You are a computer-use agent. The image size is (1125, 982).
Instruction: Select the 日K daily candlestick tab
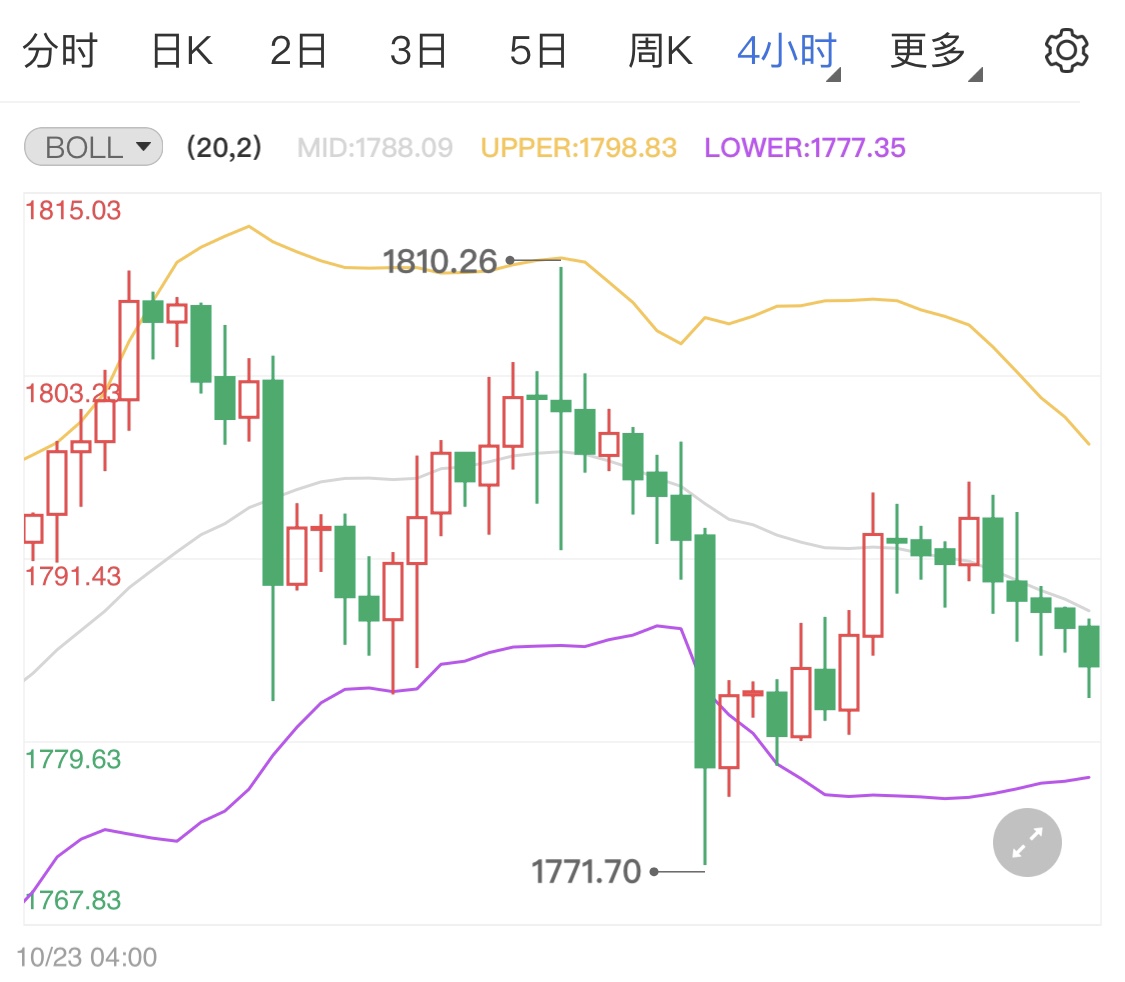pyautogui.click(x=182, y=51)
